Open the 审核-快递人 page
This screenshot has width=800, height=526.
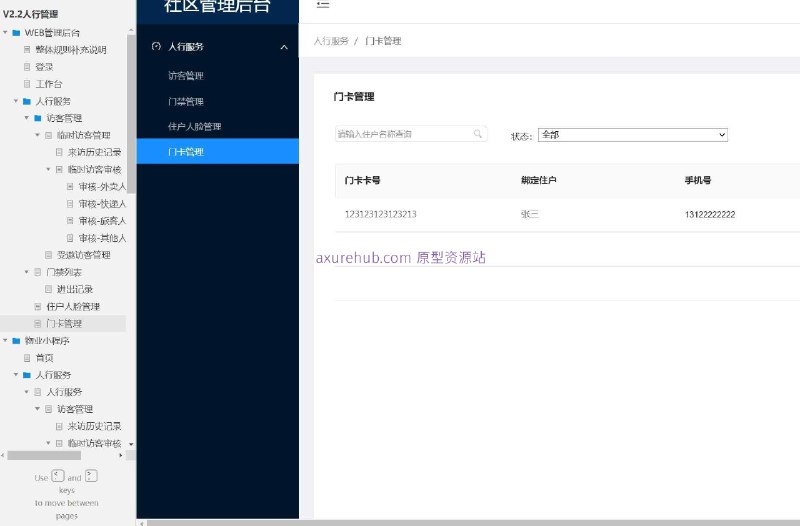point(102,204)
